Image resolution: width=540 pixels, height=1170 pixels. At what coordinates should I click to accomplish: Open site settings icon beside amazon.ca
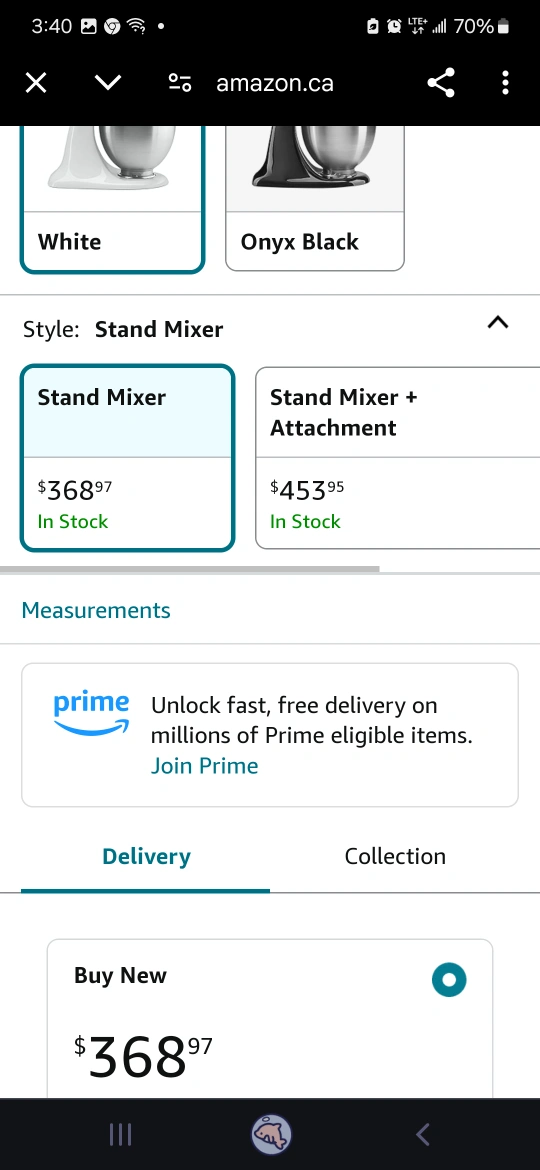tap(179, 83)
